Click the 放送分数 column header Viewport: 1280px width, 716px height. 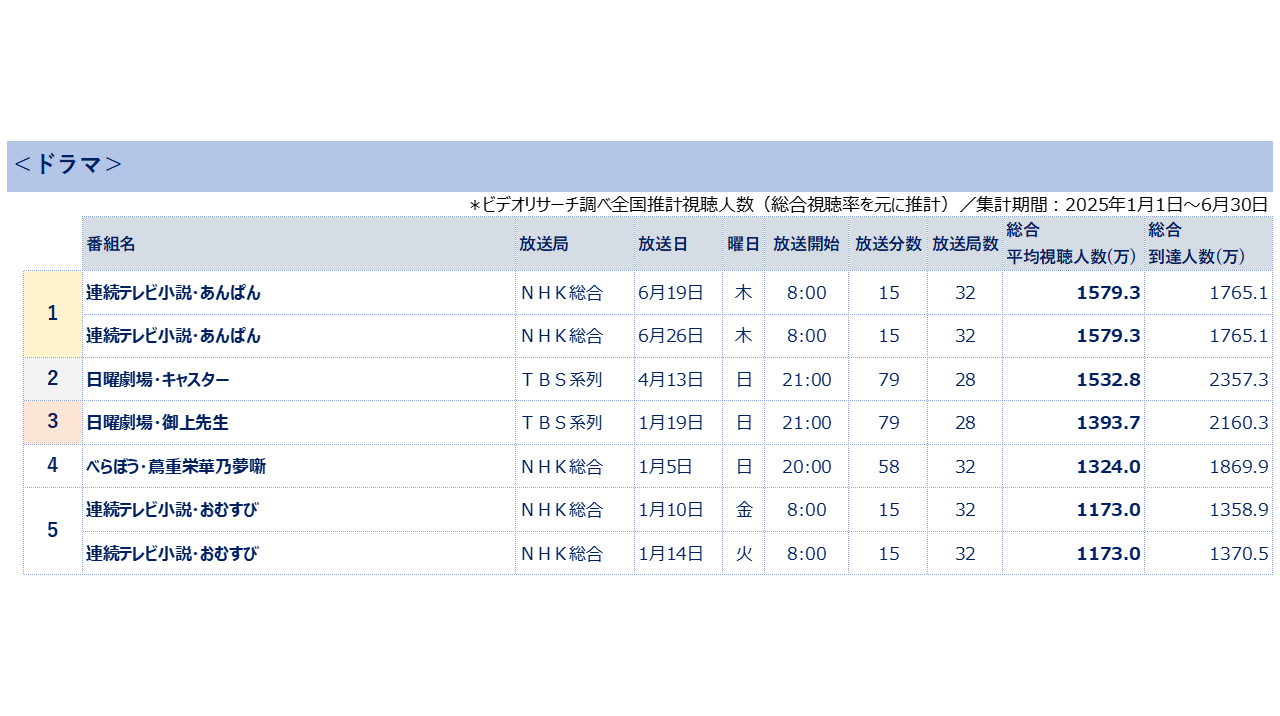point(888,244)
